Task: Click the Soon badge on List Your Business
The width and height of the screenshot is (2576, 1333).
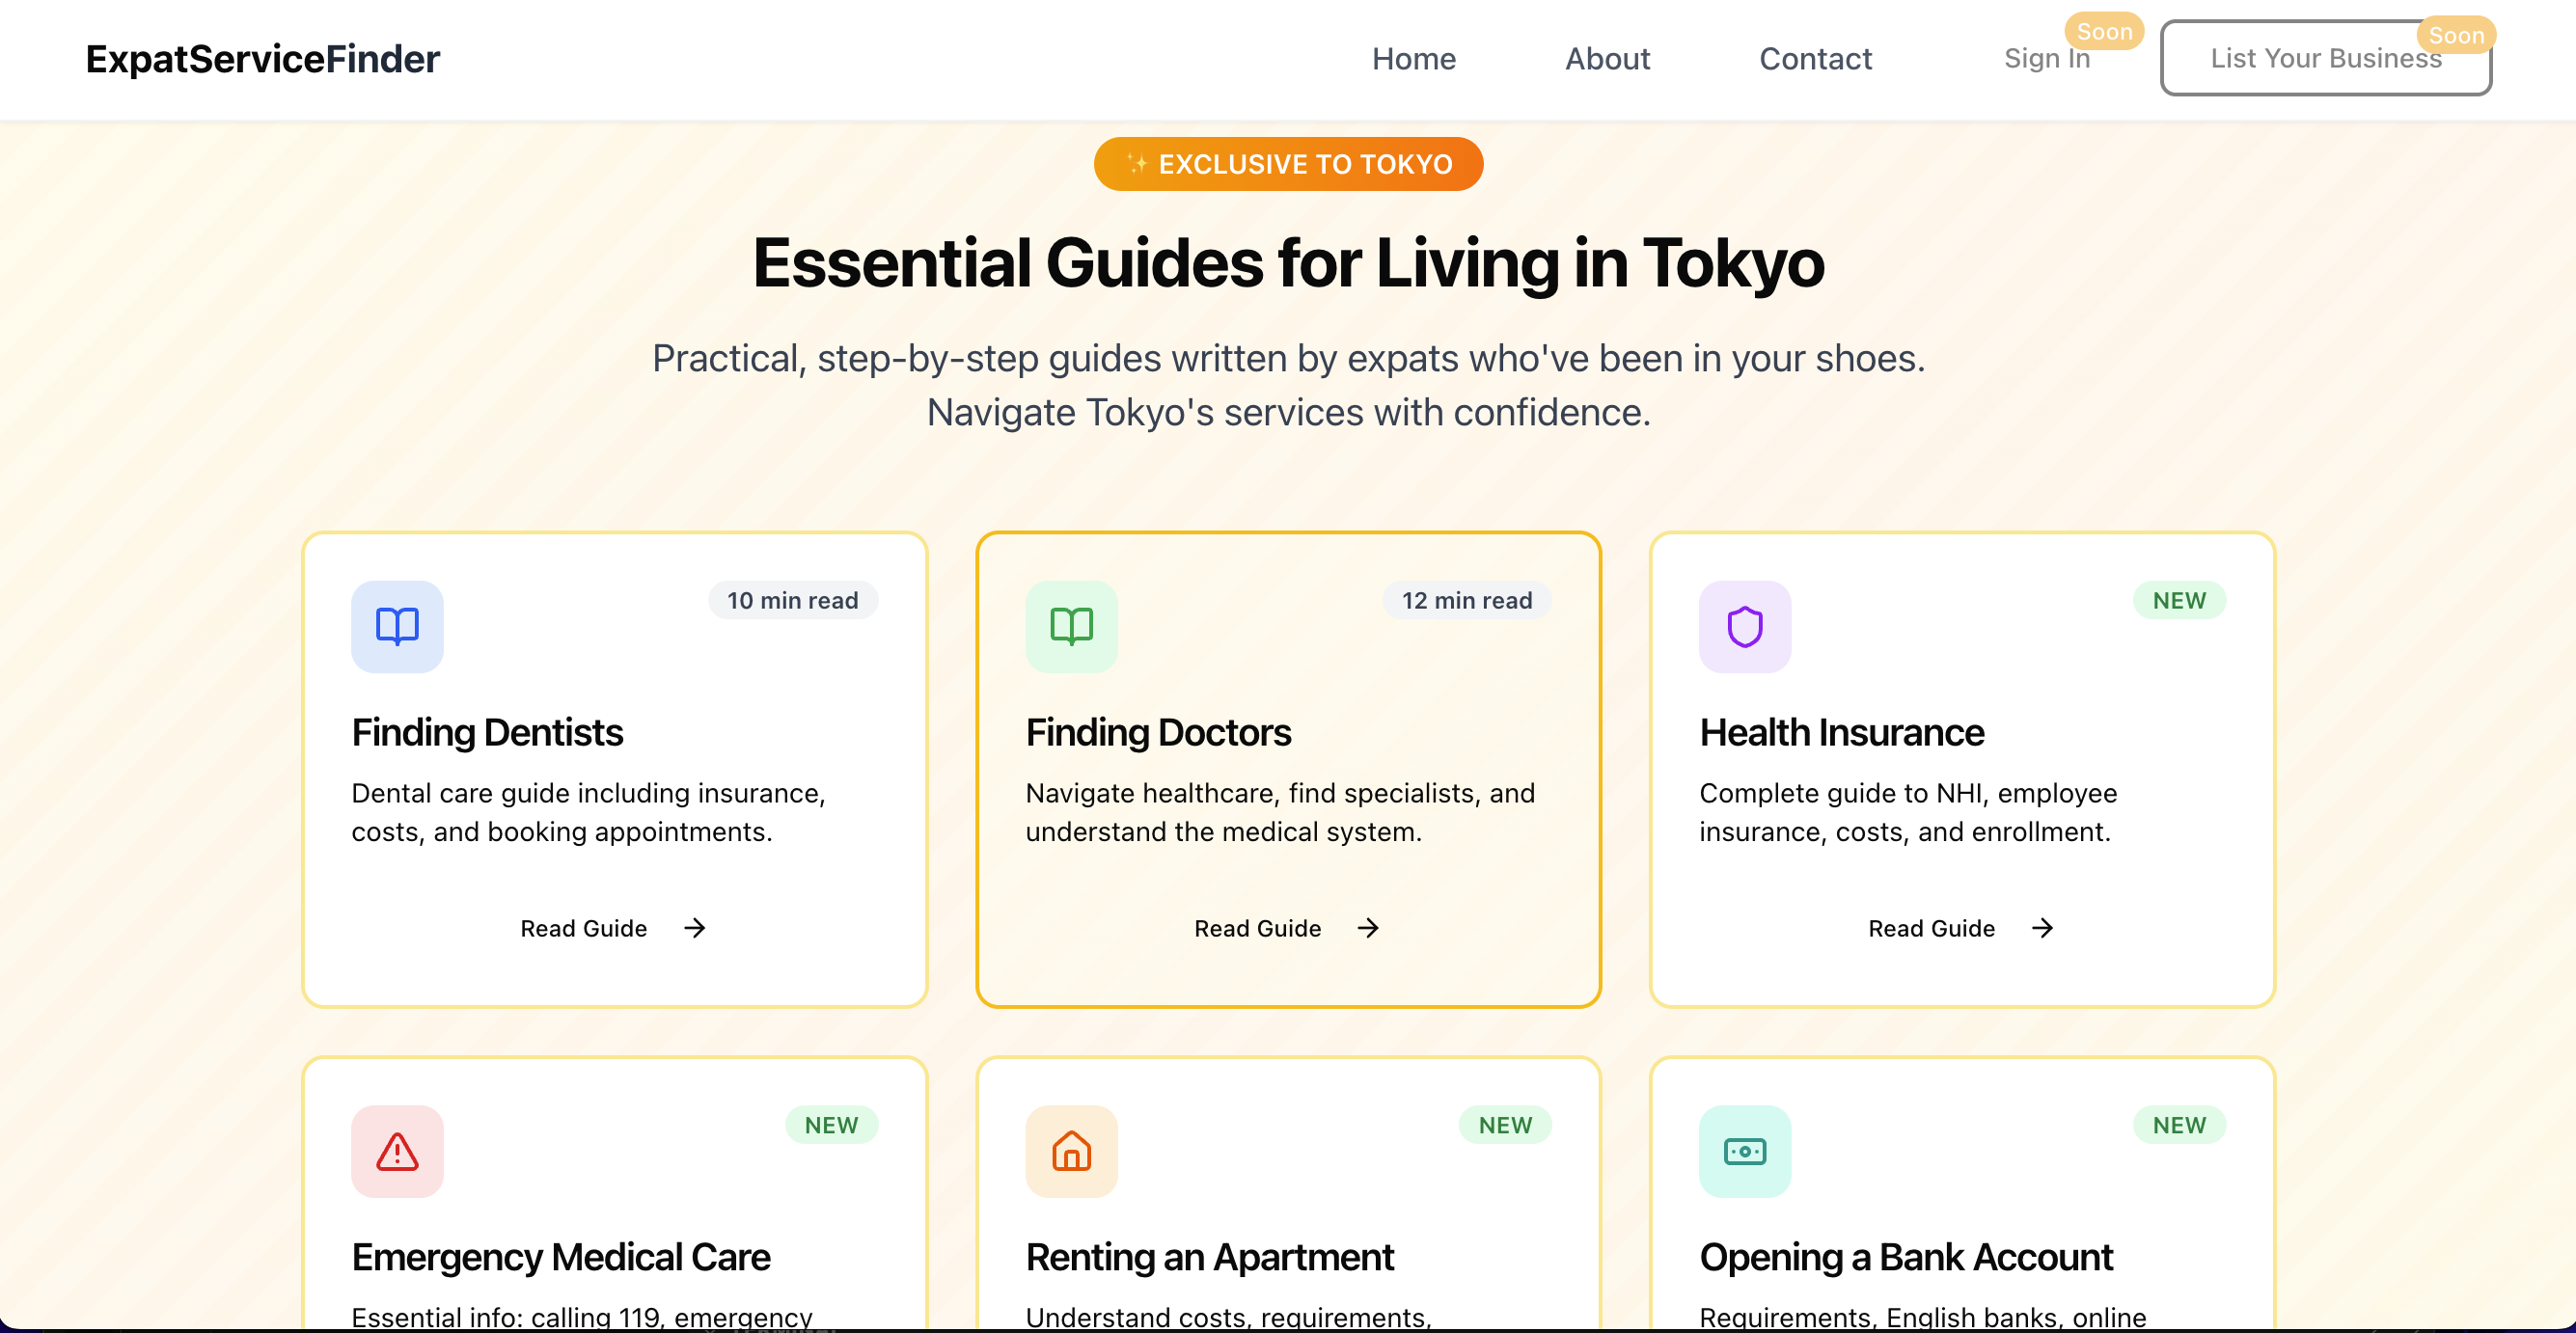Action: pyautogui.click(x=2456, y=36)
